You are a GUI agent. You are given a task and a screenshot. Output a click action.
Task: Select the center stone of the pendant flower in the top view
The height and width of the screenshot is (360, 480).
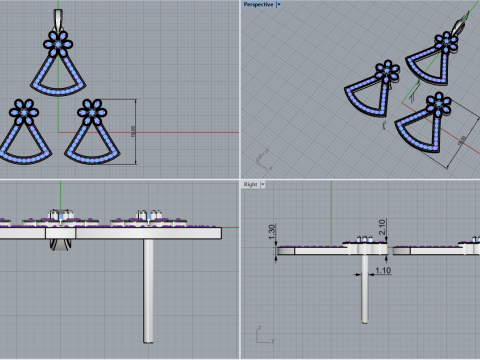(58, 44)
